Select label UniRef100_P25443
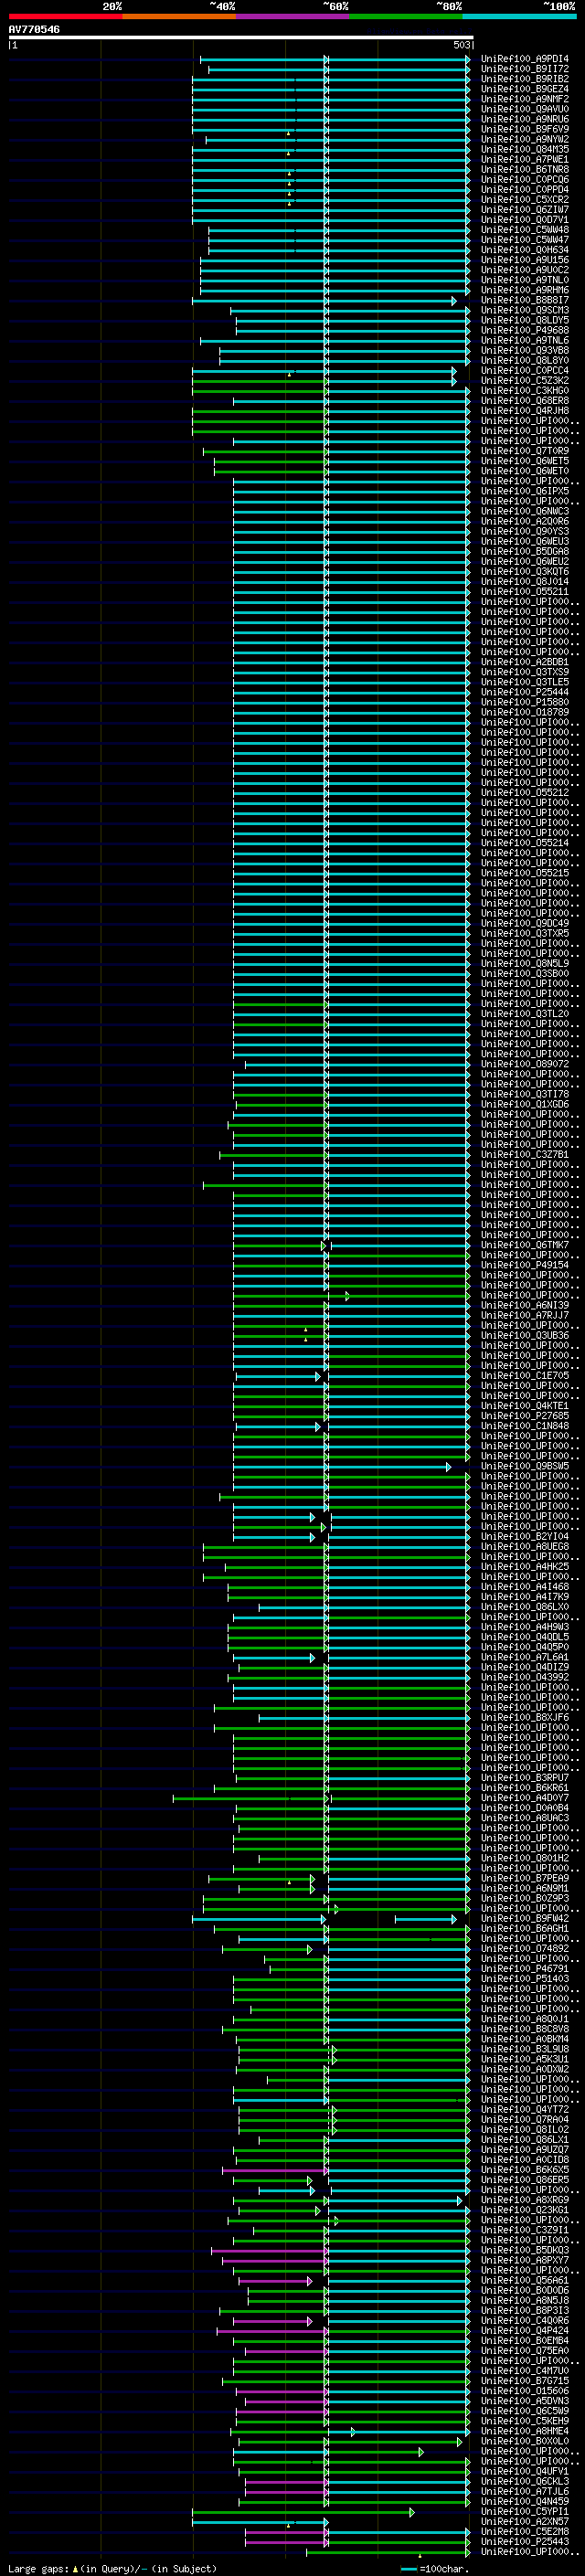 524,2541
